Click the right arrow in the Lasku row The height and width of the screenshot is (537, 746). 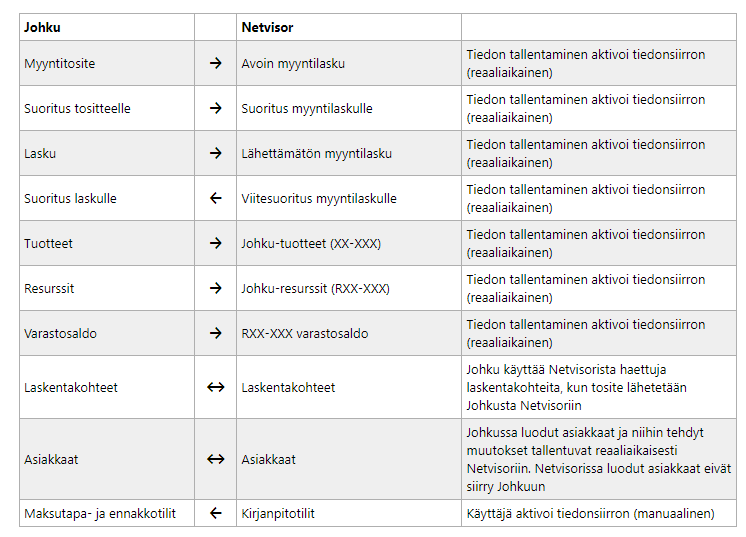point(216,153)
